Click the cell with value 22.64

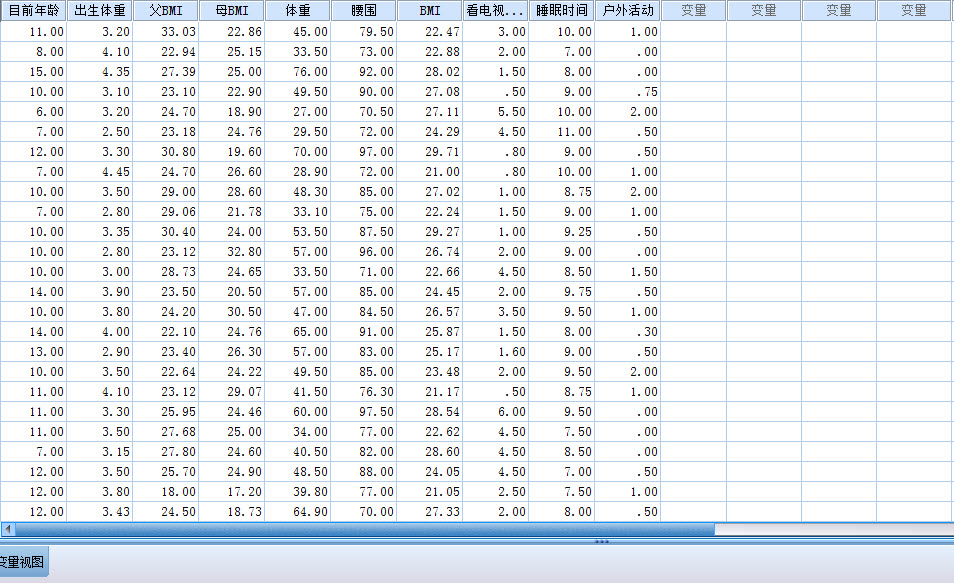point(166,372)
